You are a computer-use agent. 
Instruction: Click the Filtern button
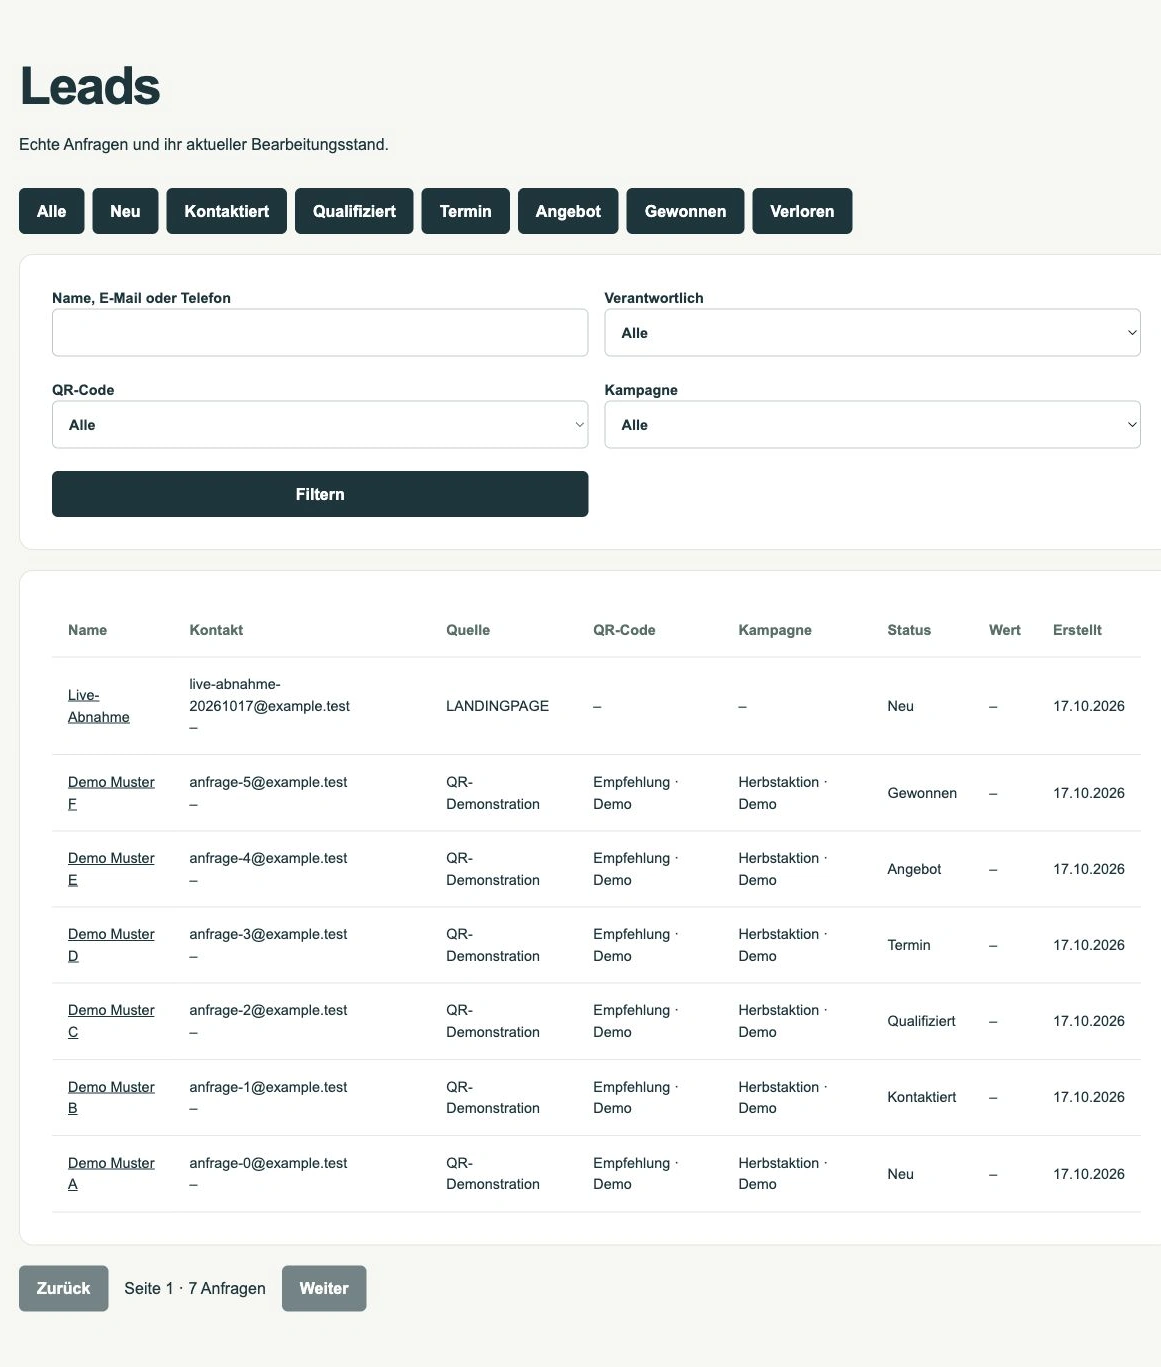[x=320, y=494]
